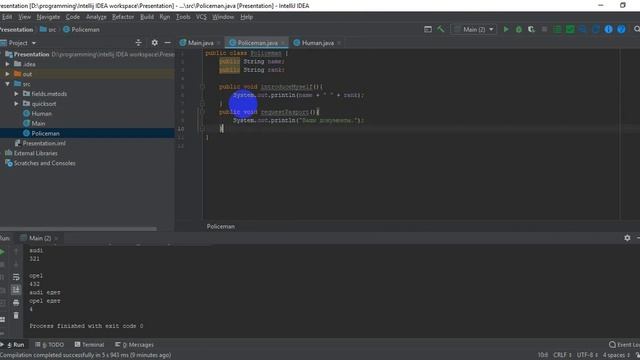
Task: Open the Help menu
Action: click(x=247, y=17)
